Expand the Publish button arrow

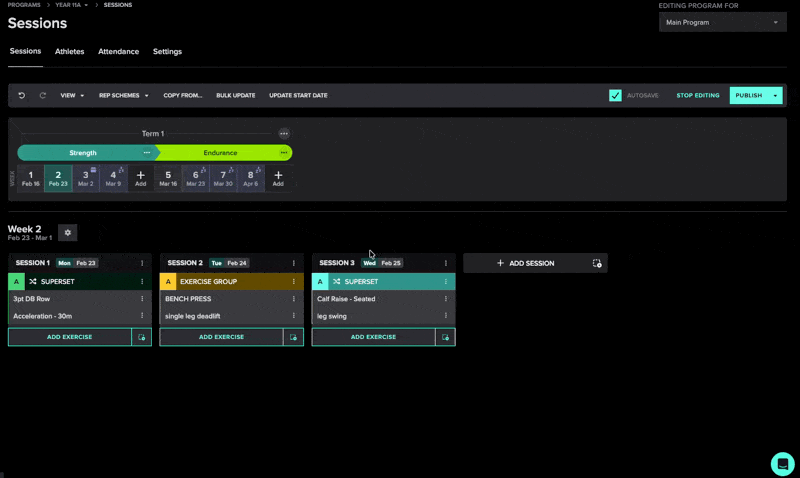tap(775, 95)
